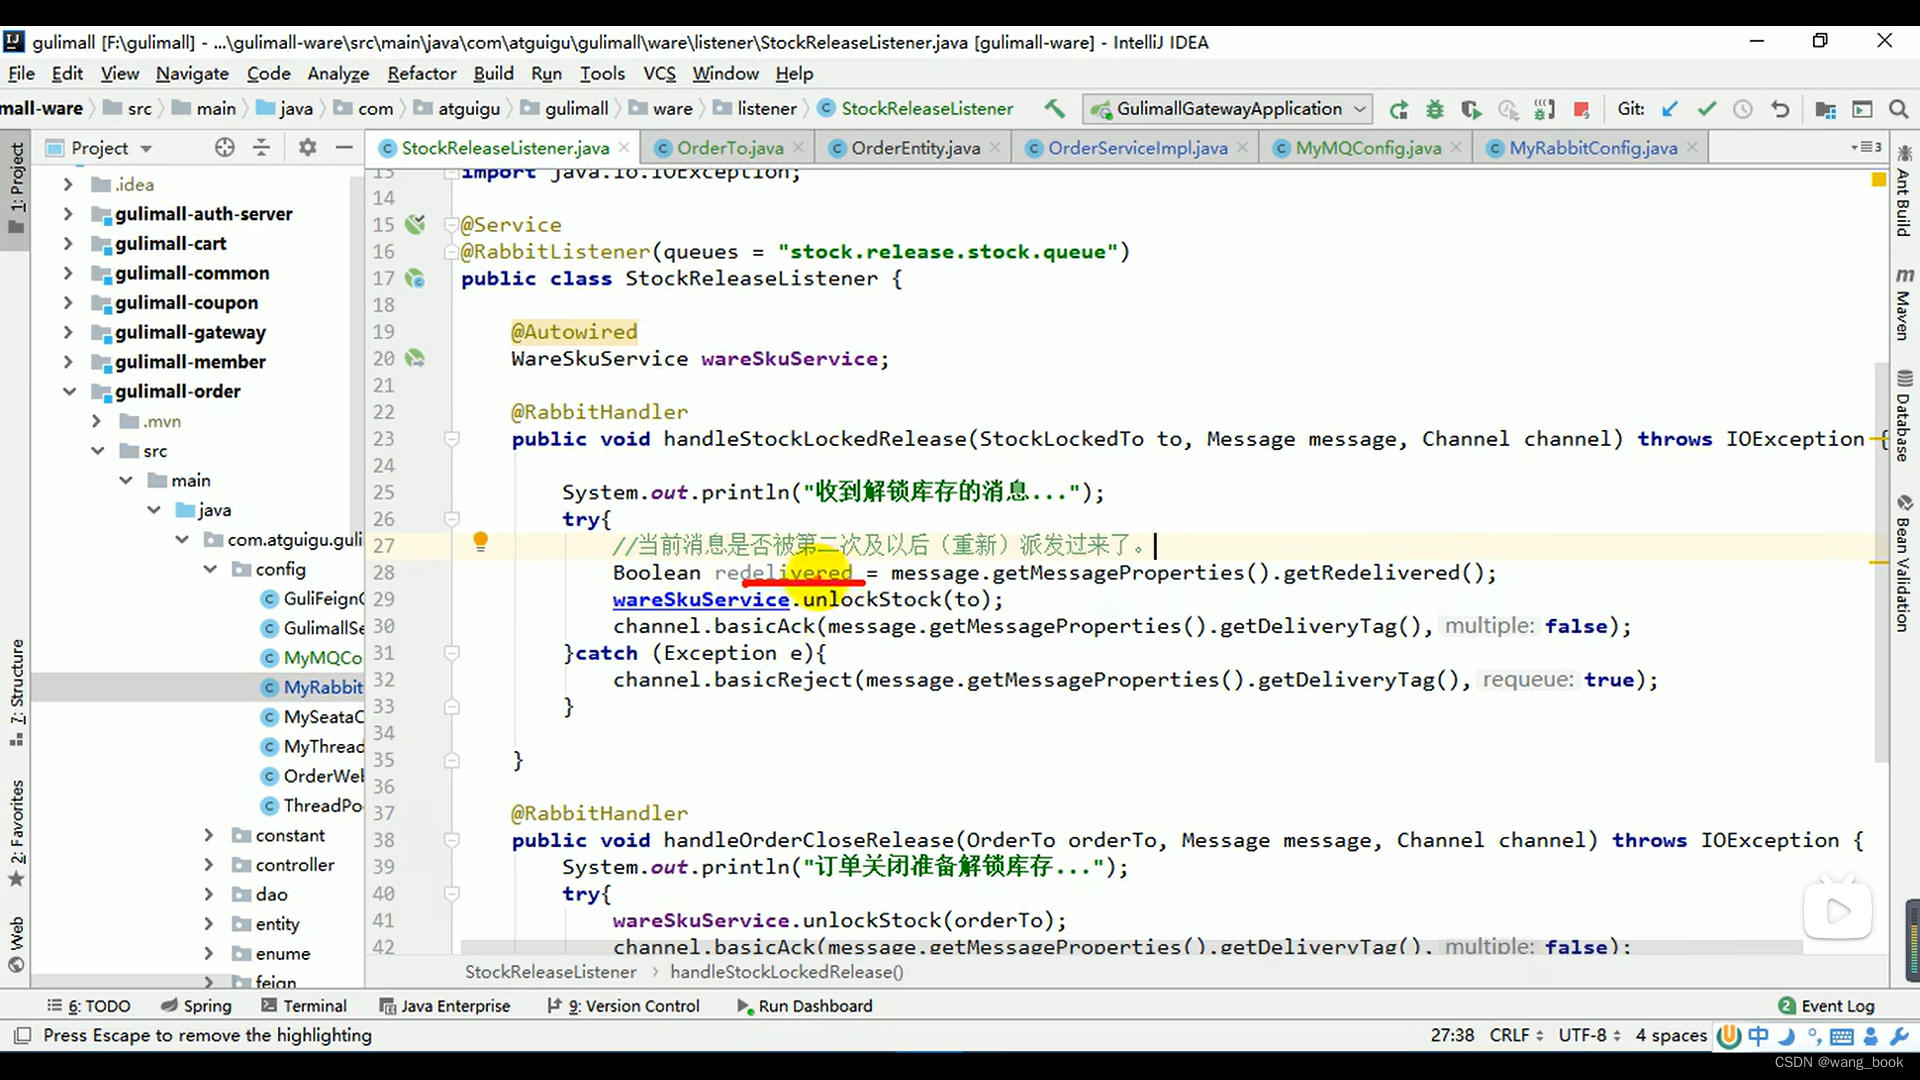Update project via Git blue arrow

1670,109
